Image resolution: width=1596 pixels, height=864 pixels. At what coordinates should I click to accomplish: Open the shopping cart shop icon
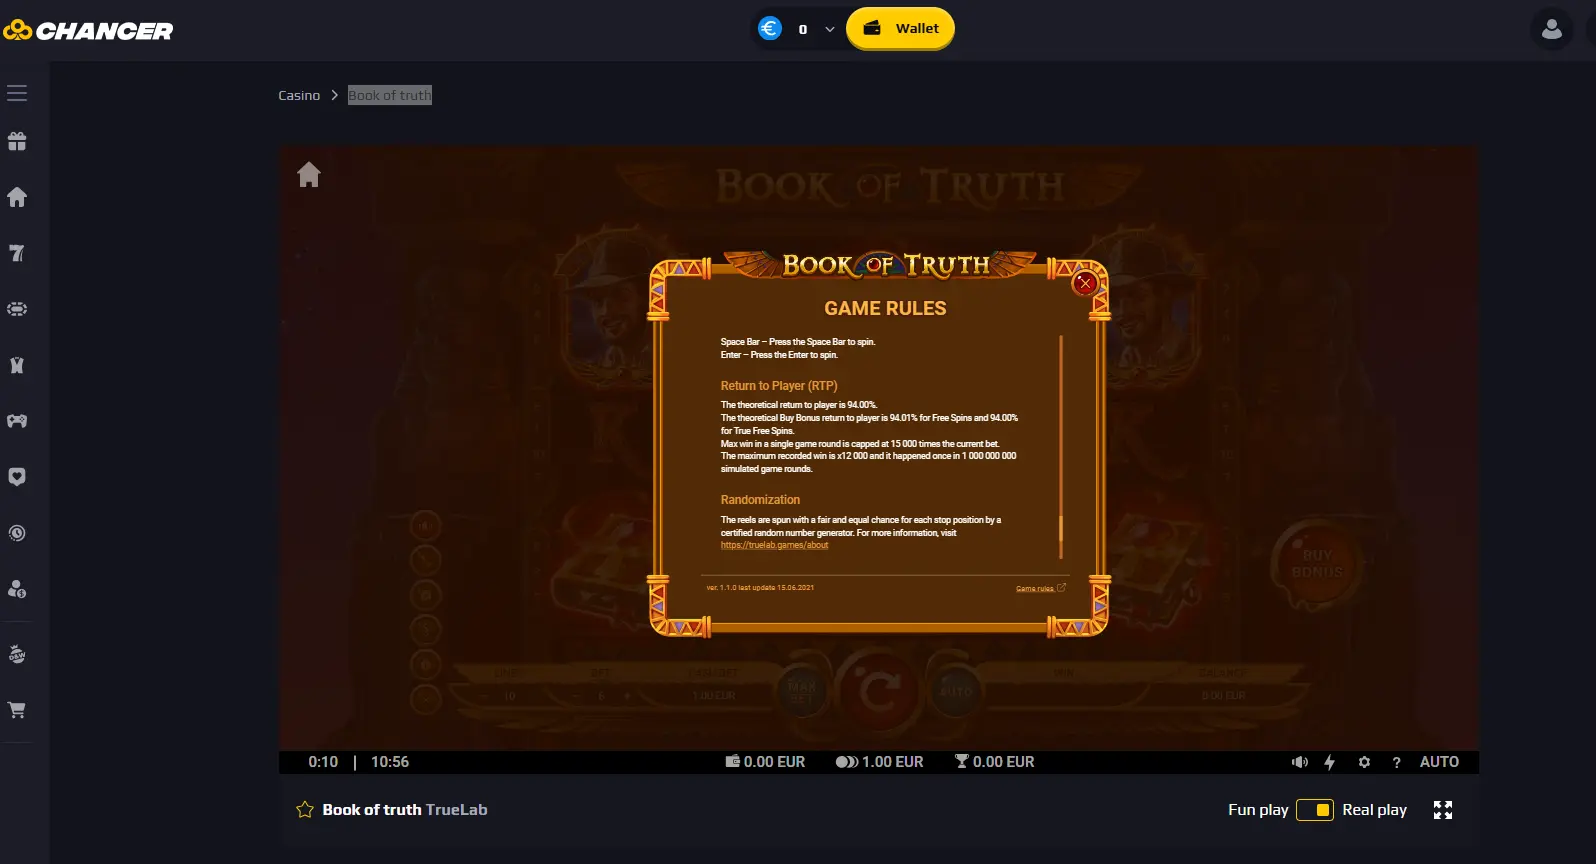coord(17,710)
